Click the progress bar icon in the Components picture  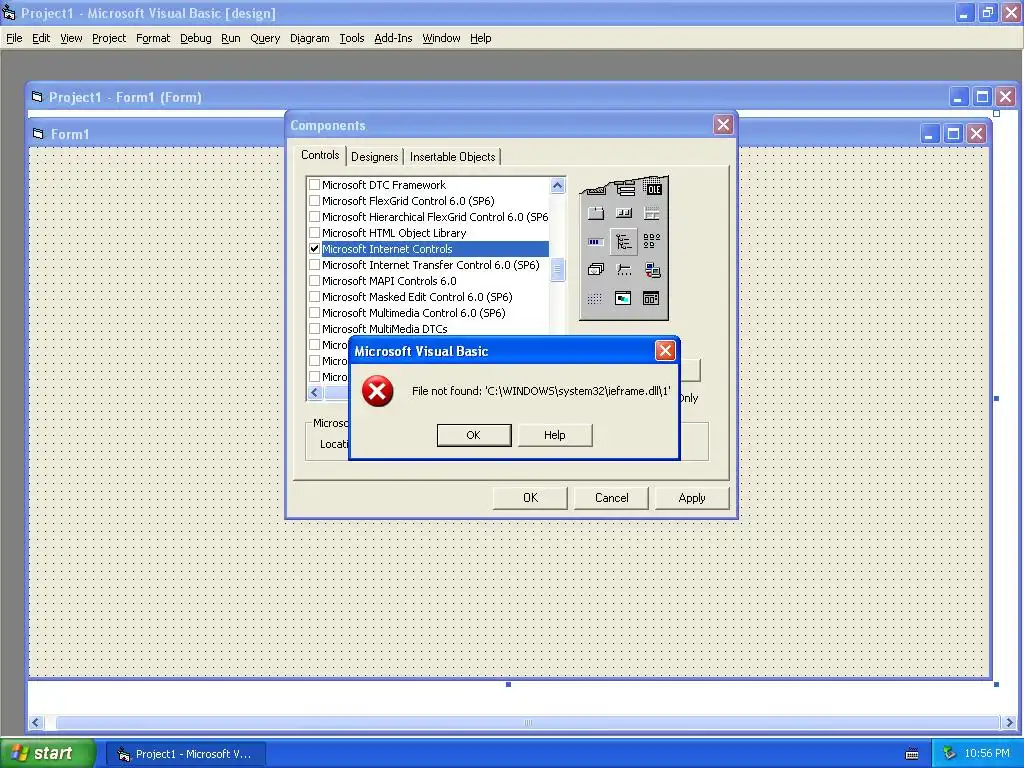(594, 242)
